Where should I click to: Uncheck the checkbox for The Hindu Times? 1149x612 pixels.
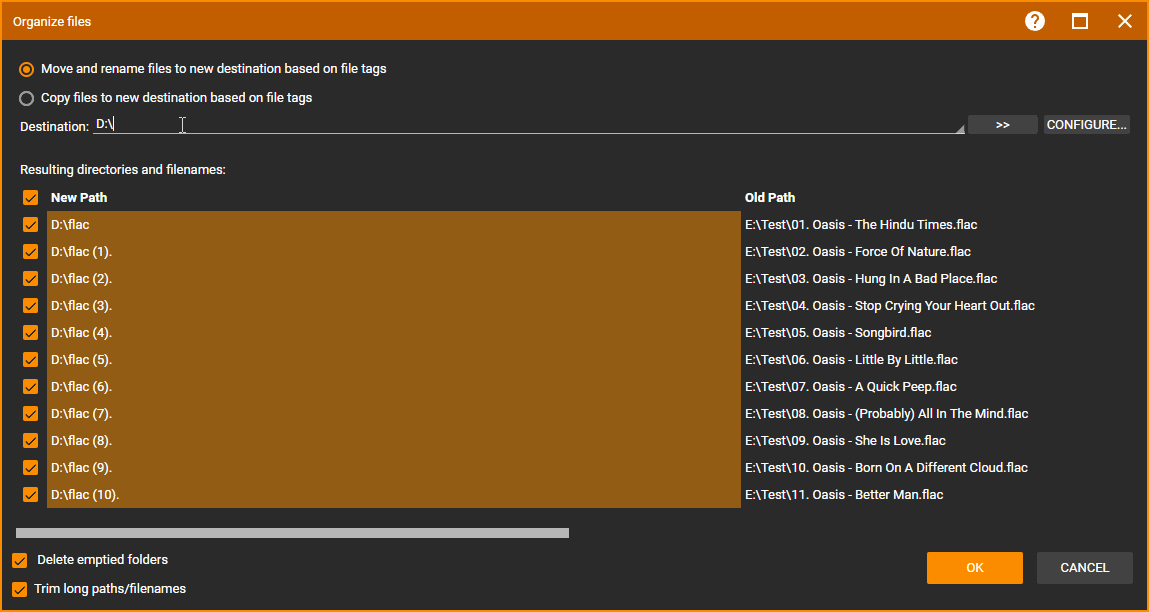coord(30,225)
